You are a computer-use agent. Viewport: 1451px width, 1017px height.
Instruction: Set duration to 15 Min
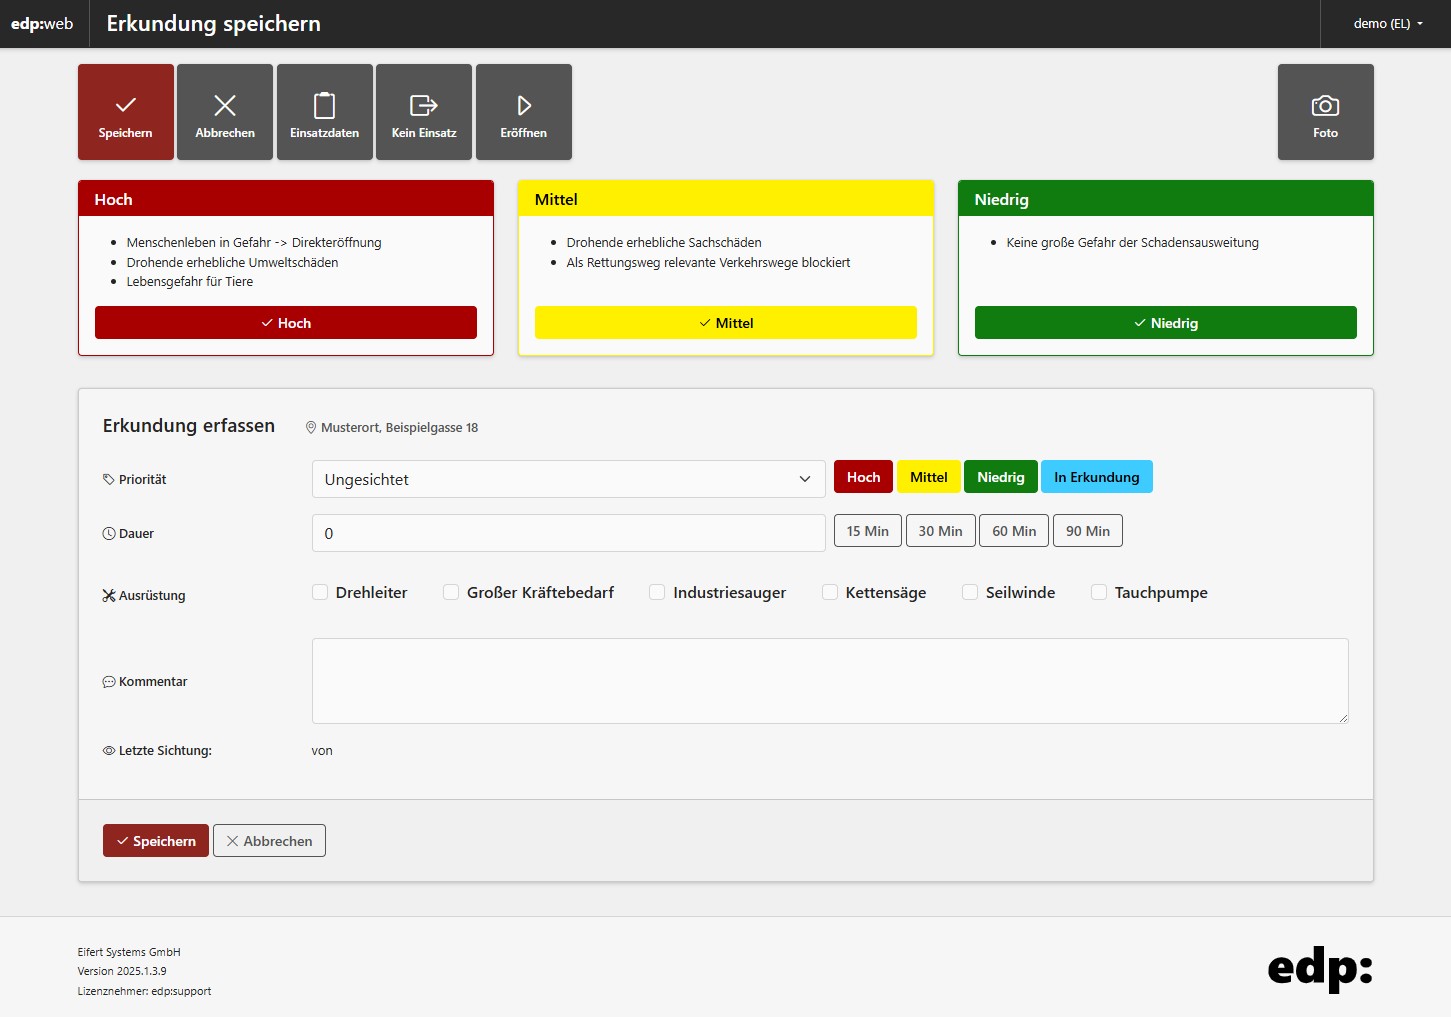click(x=868, y=531)
